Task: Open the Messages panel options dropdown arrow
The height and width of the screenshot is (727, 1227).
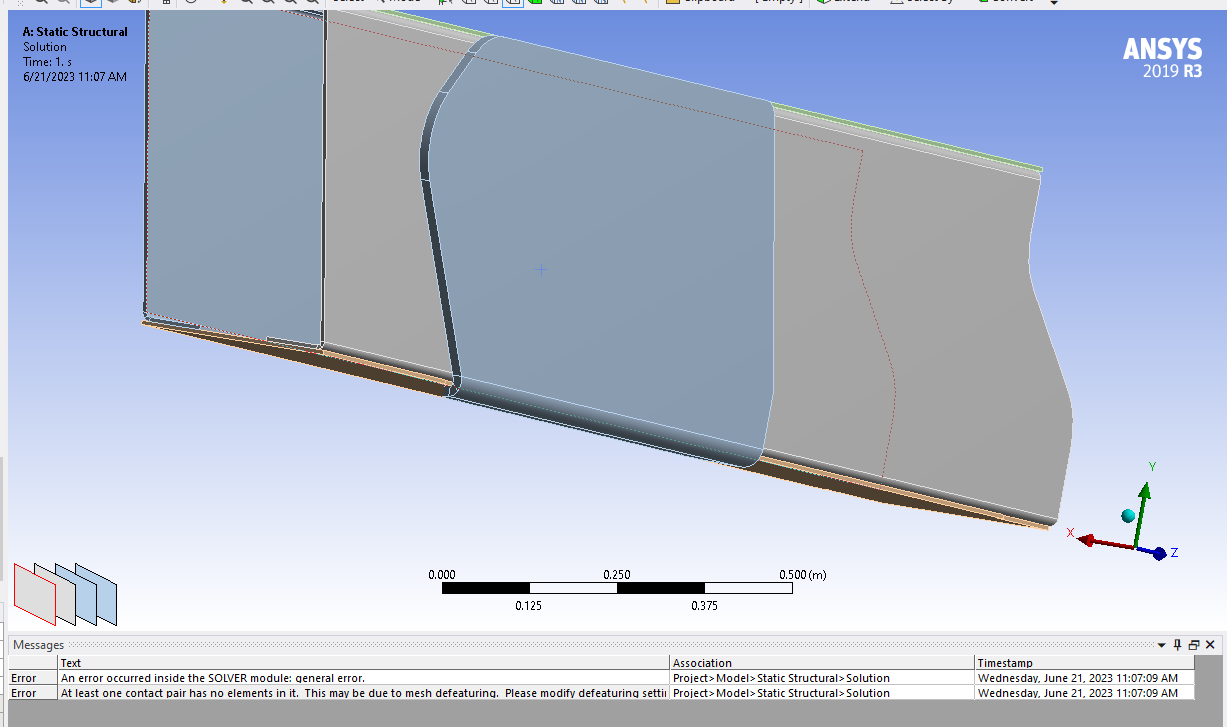Action: click(1161, 646)
